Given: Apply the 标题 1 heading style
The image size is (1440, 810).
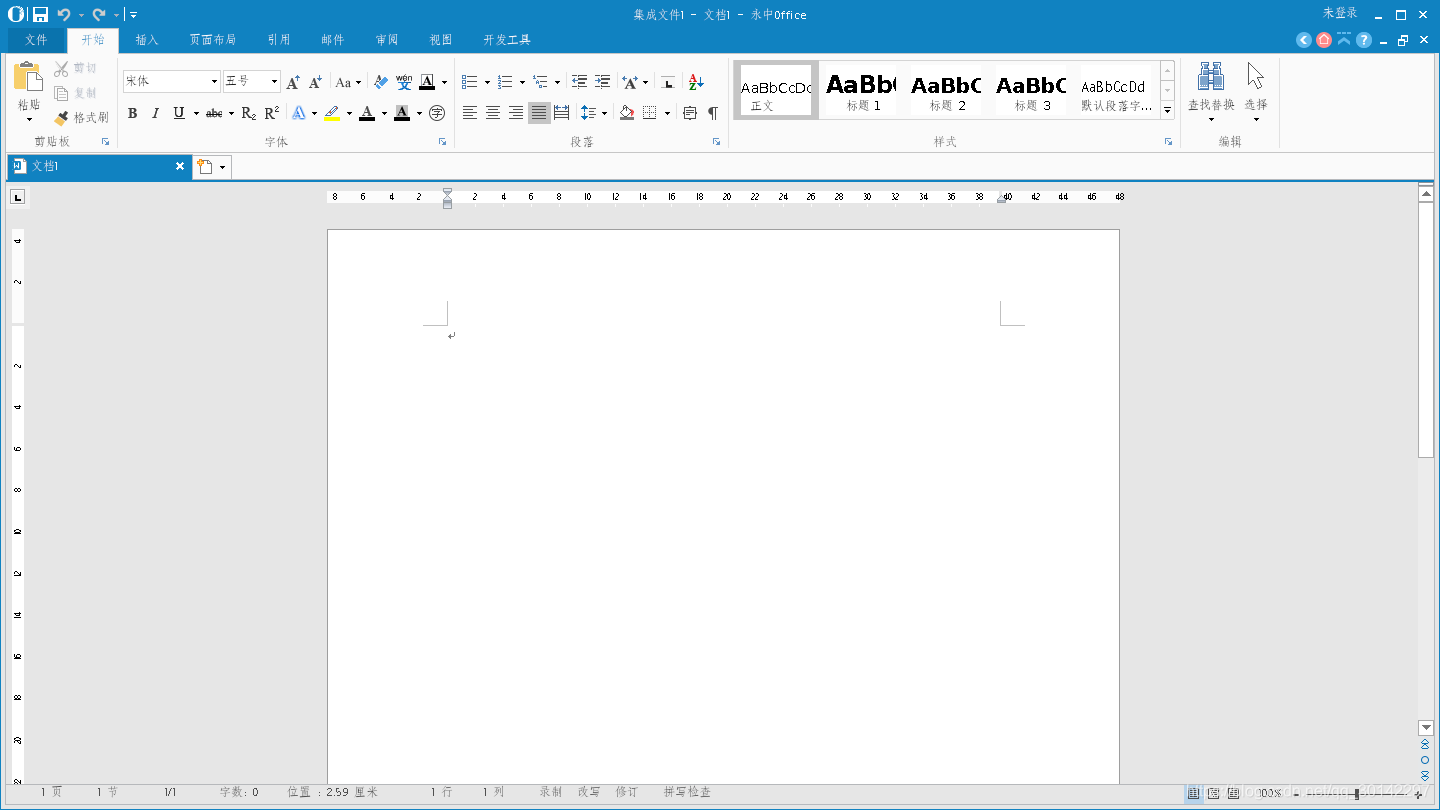Looking at the screenshot, I should (862, 90).
